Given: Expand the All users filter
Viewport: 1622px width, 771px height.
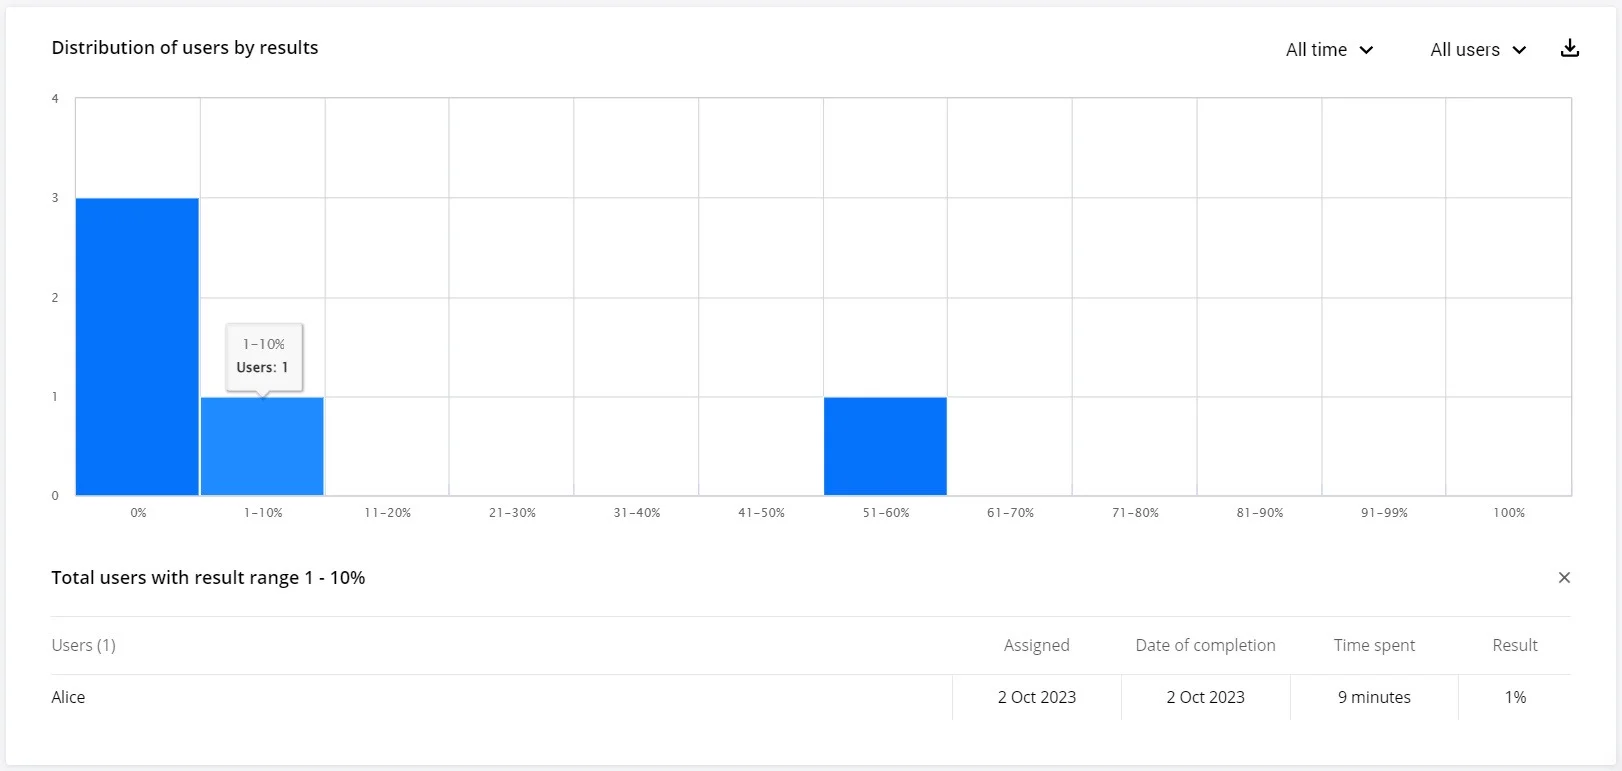Looking at the screenshot, I should coord(1478,50).
